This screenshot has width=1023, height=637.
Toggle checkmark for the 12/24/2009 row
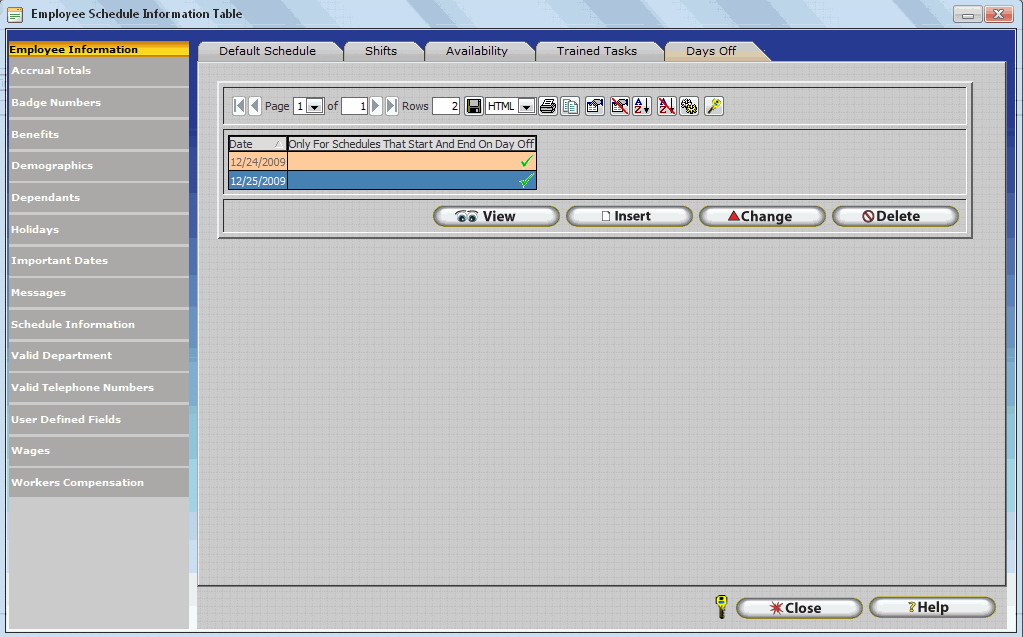click(527, 161)
